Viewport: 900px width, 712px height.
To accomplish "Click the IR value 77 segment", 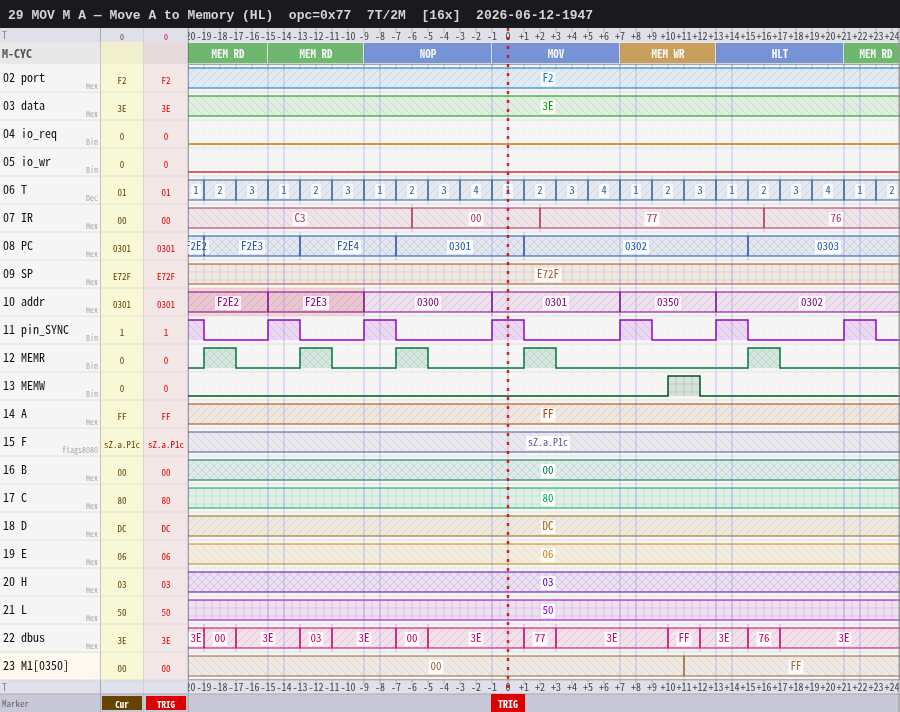I will click(651, 218).
